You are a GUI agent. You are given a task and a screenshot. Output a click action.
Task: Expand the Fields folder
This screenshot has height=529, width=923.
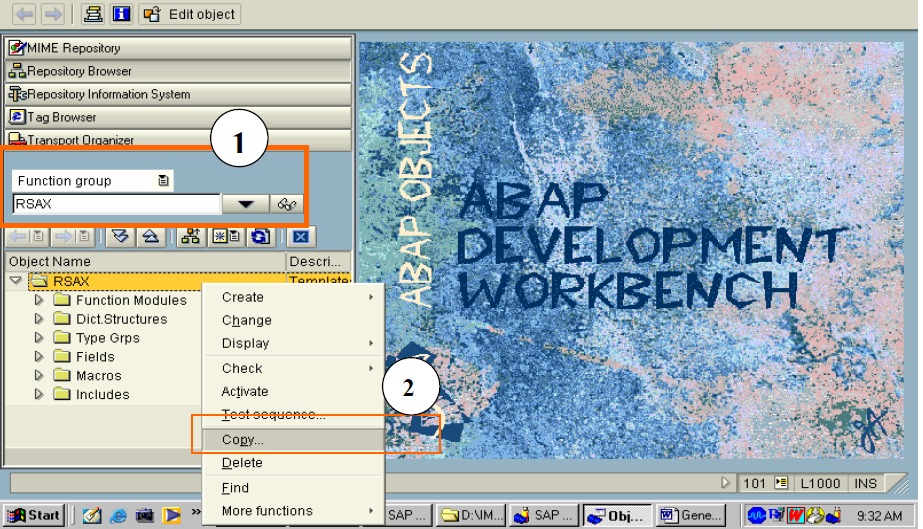39,357
